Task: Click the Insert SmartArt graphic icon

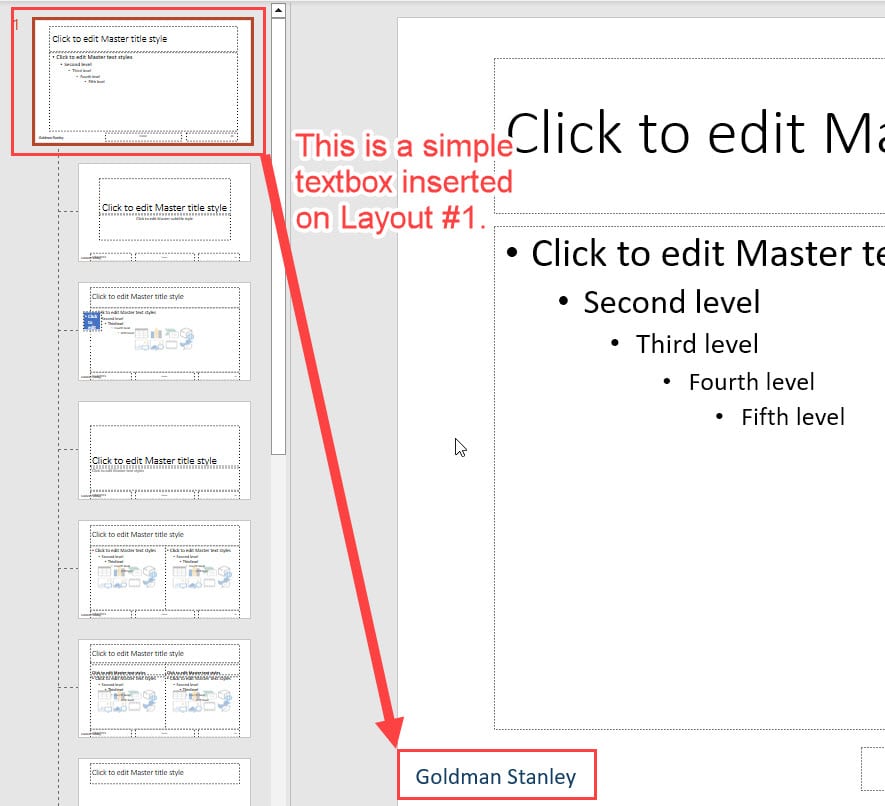Action: click(171, 333)
